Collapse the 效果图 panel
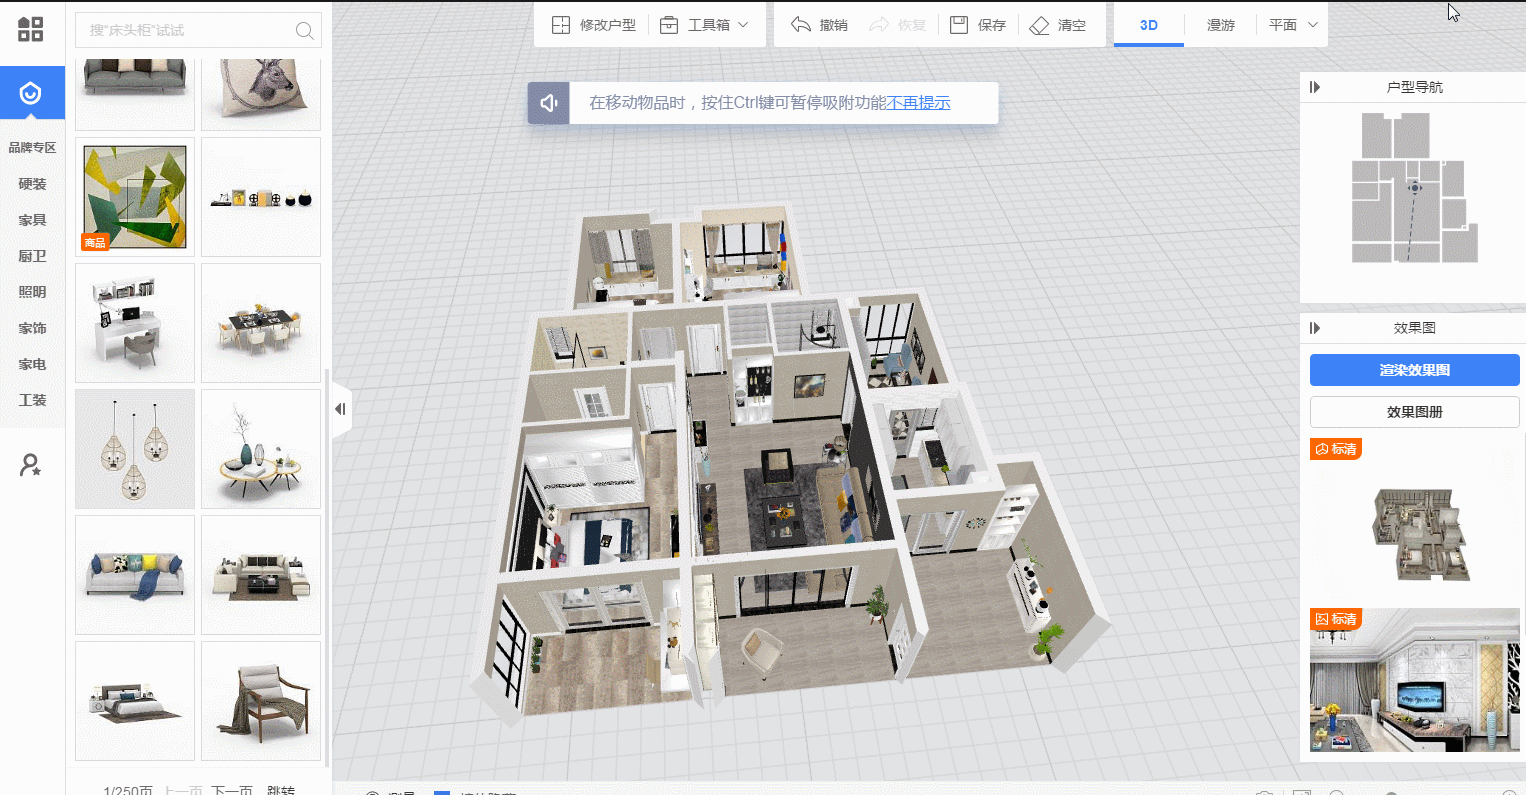This screenshot has width=1526, height=795. coord(1315,328)
